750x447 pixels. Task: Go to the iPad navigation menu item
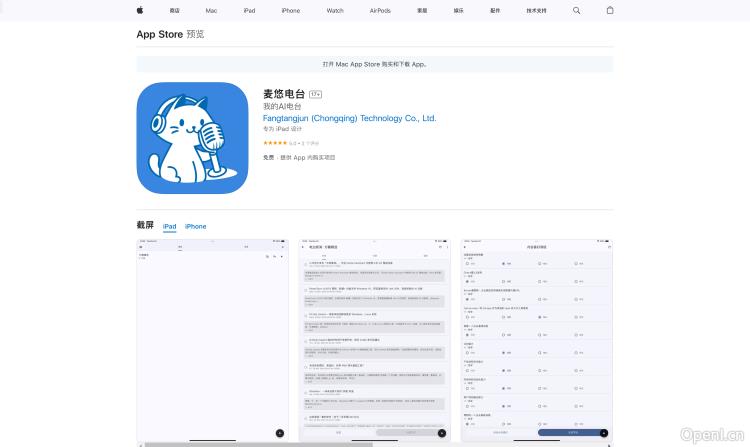coord(248,10)
